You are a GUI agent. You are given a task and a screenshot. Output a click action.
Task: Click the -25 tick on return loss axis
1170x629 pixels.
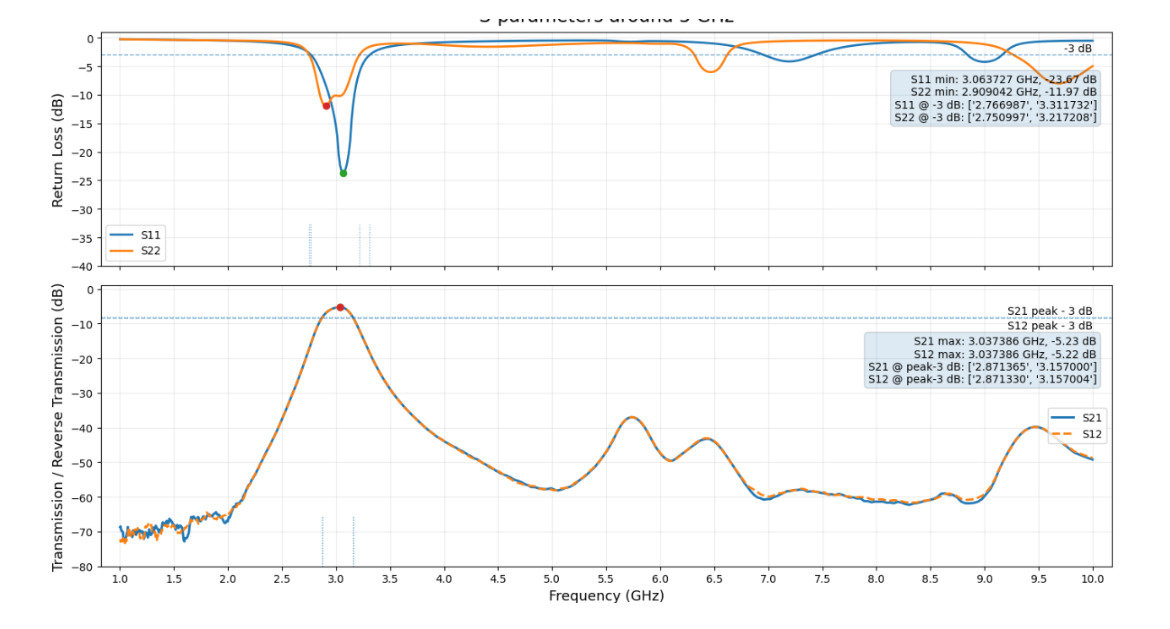coord(84,181)
